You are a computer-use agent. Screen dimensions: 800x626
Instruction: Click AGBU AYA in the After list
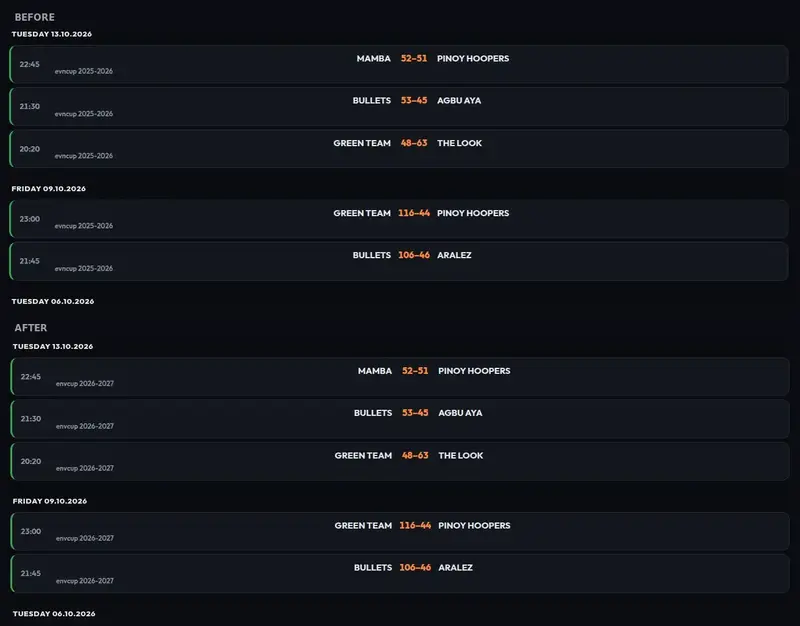pos(460,413)
